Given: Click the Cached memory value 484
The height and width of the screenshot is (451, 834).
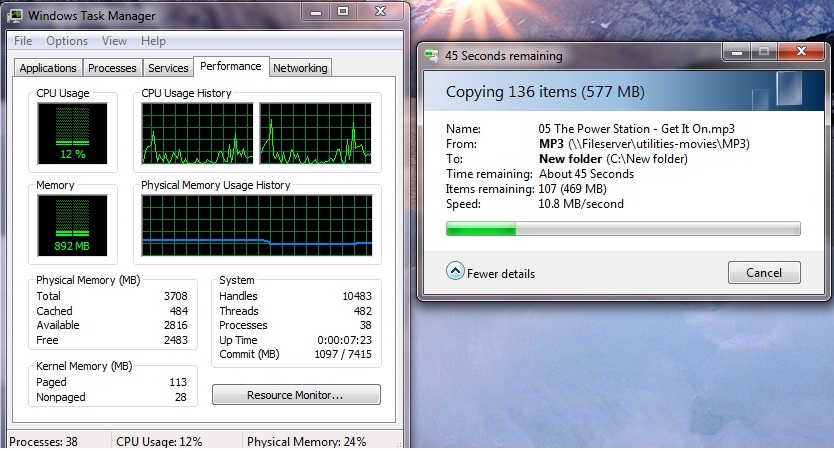Looking at the screenshot, I should point(179,311).
